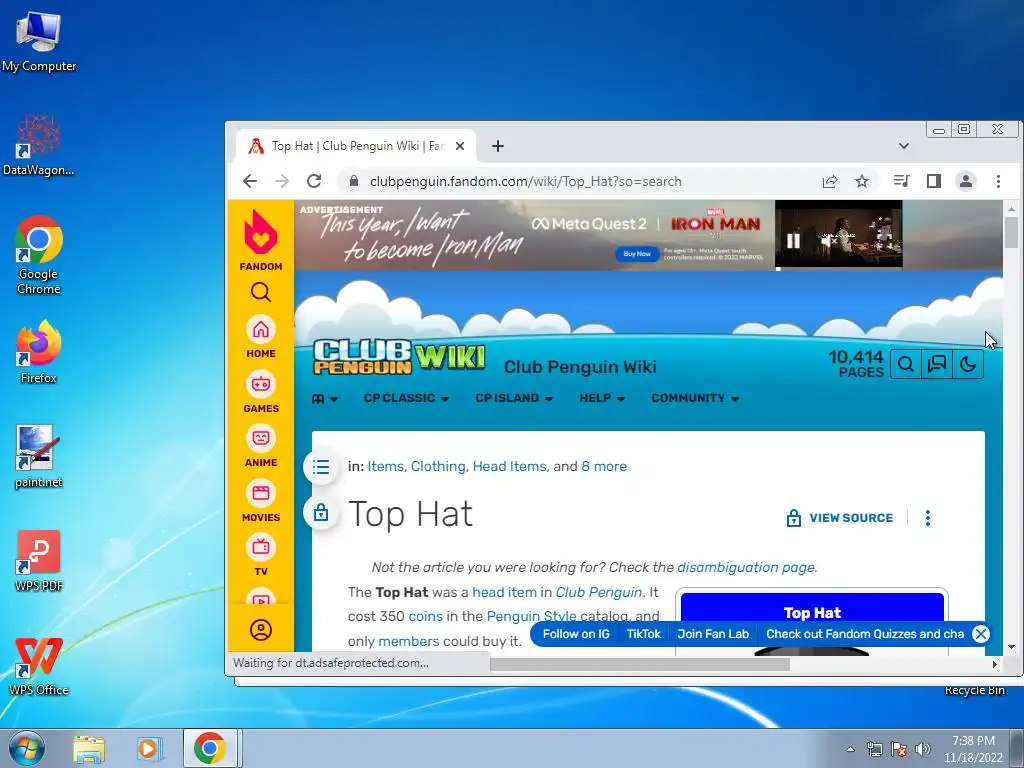Image resolution: width=1024 pixels, height=768 pixels.
Task: Toggle Chrome side panel
Action: tap(934, 181)
